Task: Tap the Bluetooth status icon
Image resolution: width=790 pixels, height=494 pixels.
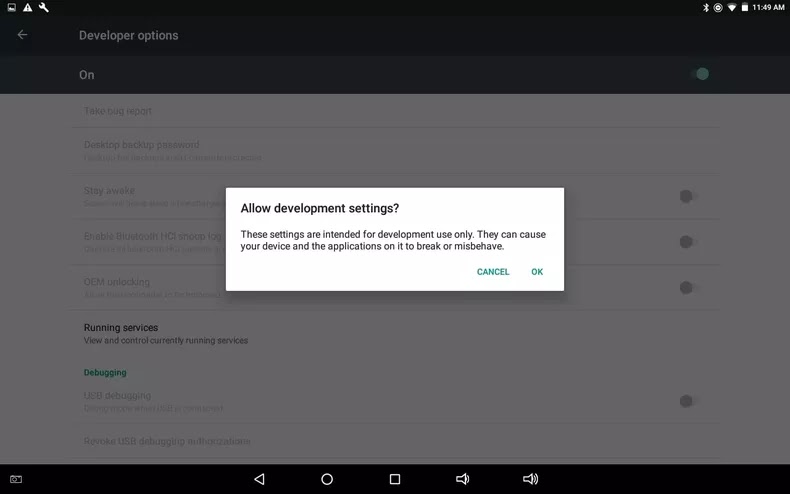Action: tap(706, 8)
